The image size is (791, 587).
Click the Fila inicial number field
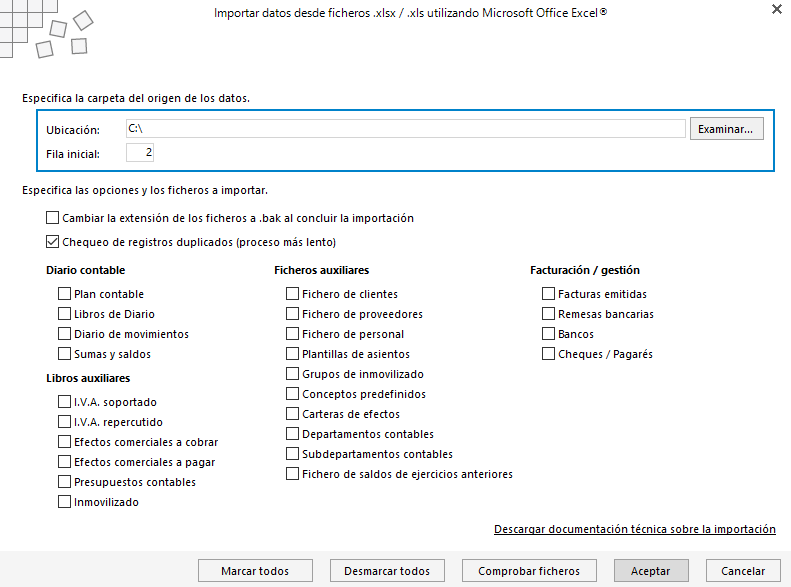coord(140,152)
